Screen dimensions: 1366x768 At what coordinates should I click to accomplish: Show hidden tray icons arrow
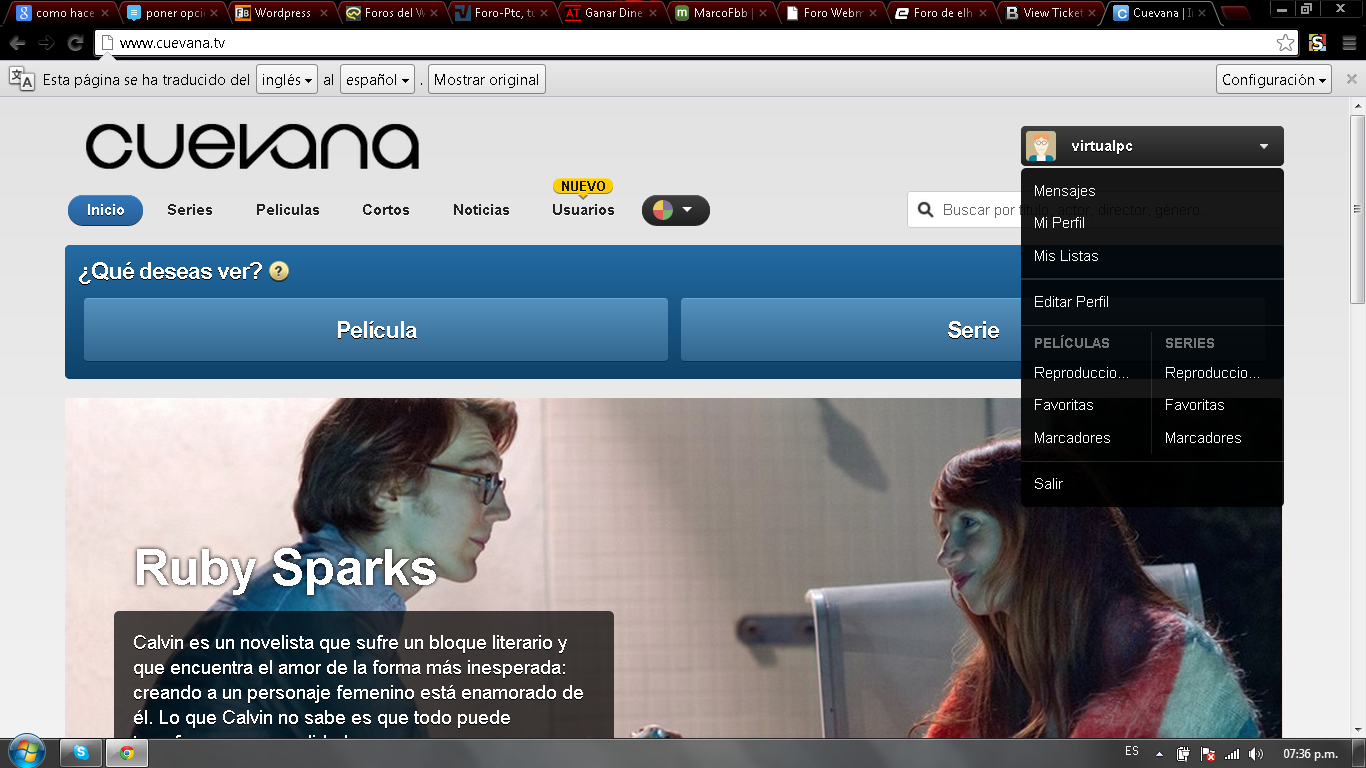click(1159, 754)
